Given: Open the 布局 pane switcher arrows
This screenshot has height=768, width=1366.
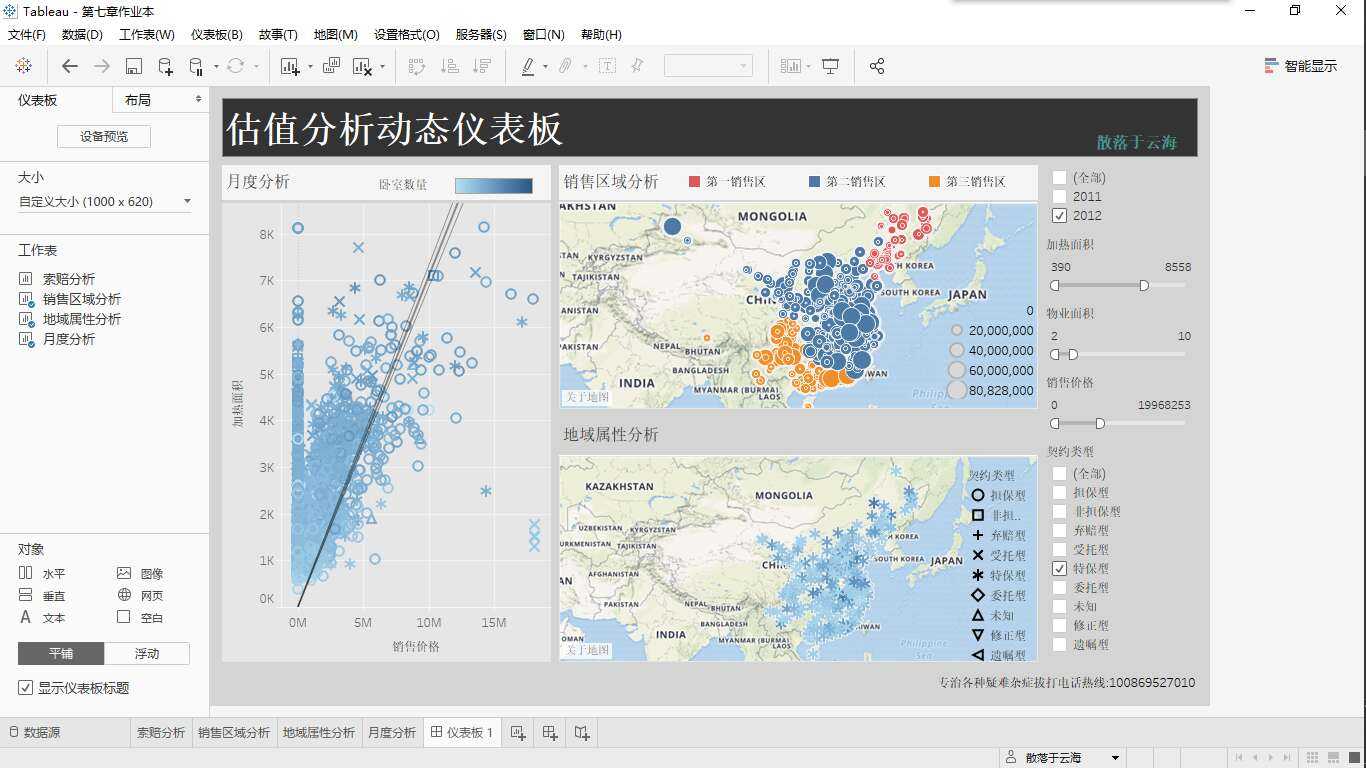Looking at the screenshot, I should point(198,99).
